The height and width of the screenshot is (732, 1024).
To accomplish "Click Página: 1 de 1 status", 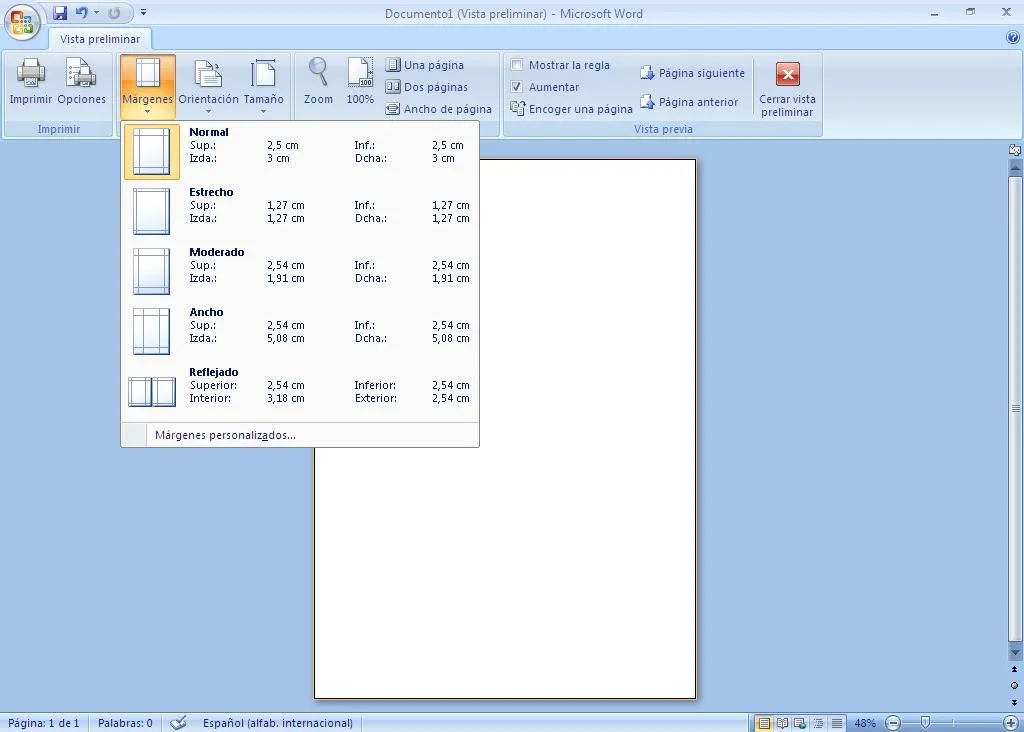I will tap(44, 723).
